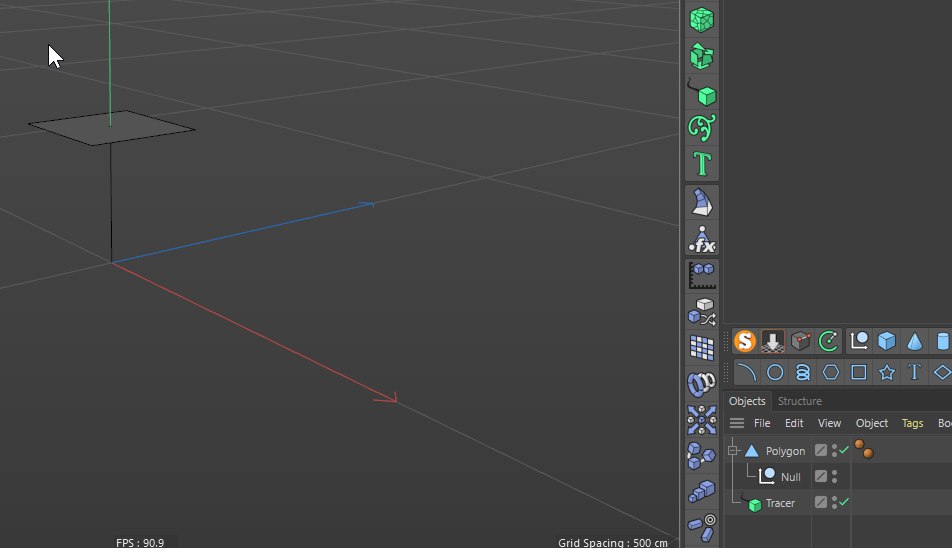Select the MoInstance rings icon
952x548 pixels.
pos(702,384)
